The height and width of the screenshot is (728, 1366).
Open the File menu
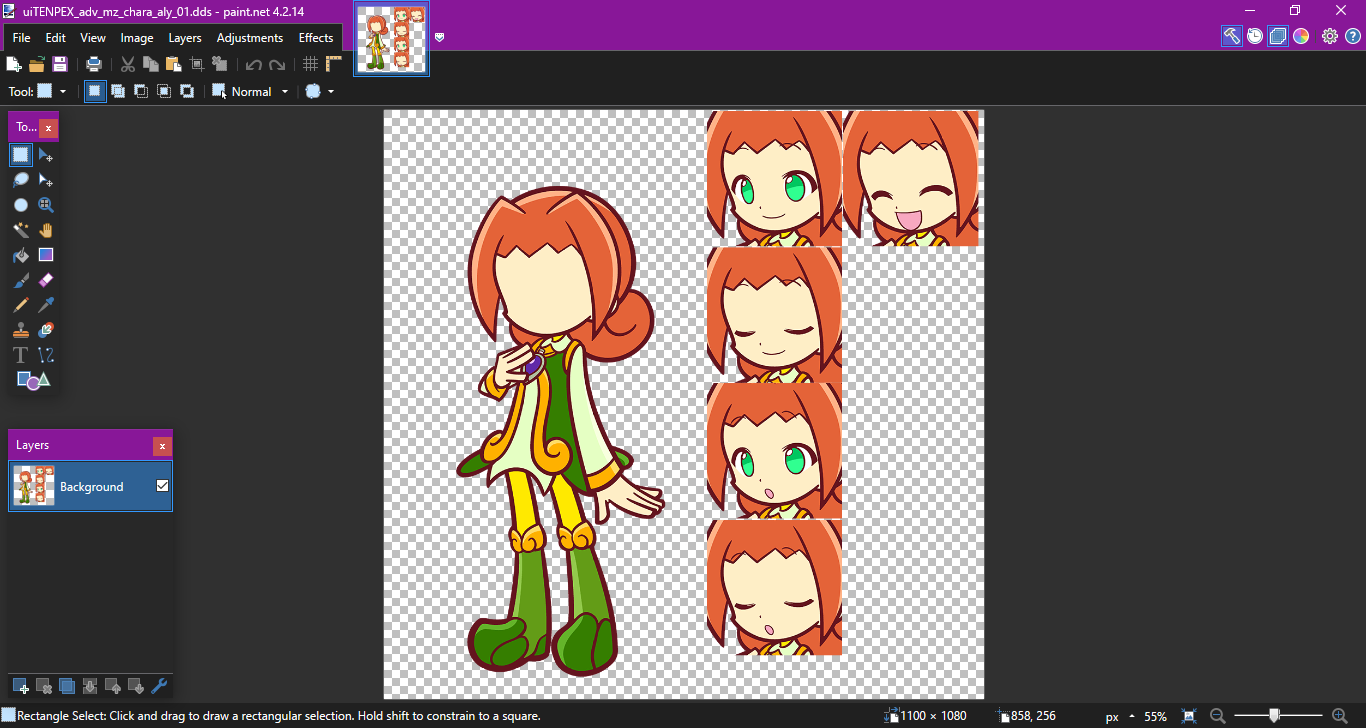[x=21, y=38]
